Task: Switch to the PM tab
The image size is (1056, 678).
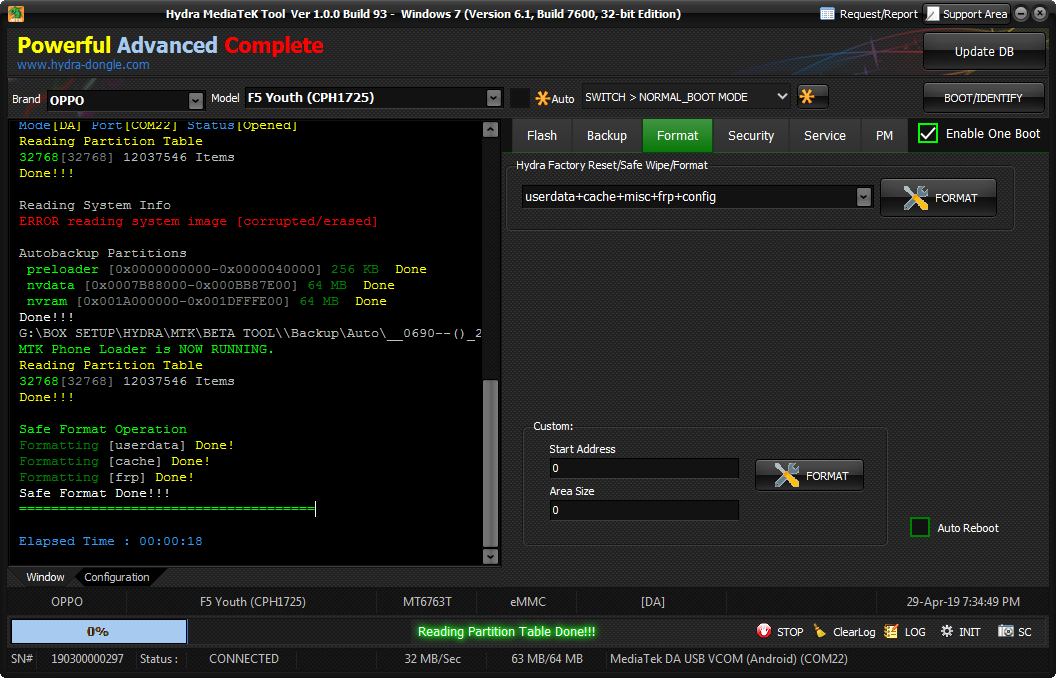Action: pyautogui.click(x=884, y=135)
